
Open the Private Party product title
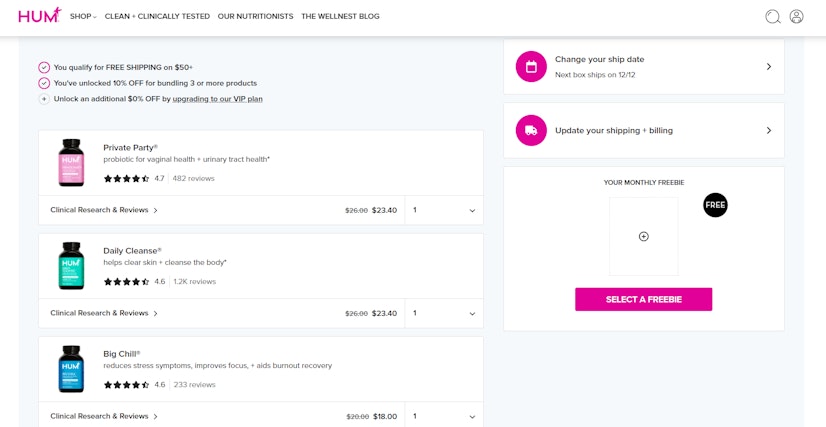pos(131,147)
